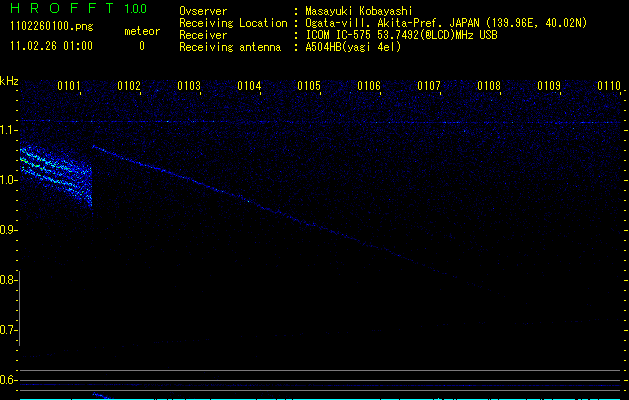Click time marker 0108
Image resolution: width=629 pixels, height=400 pixels.
[x=489, y=86]
